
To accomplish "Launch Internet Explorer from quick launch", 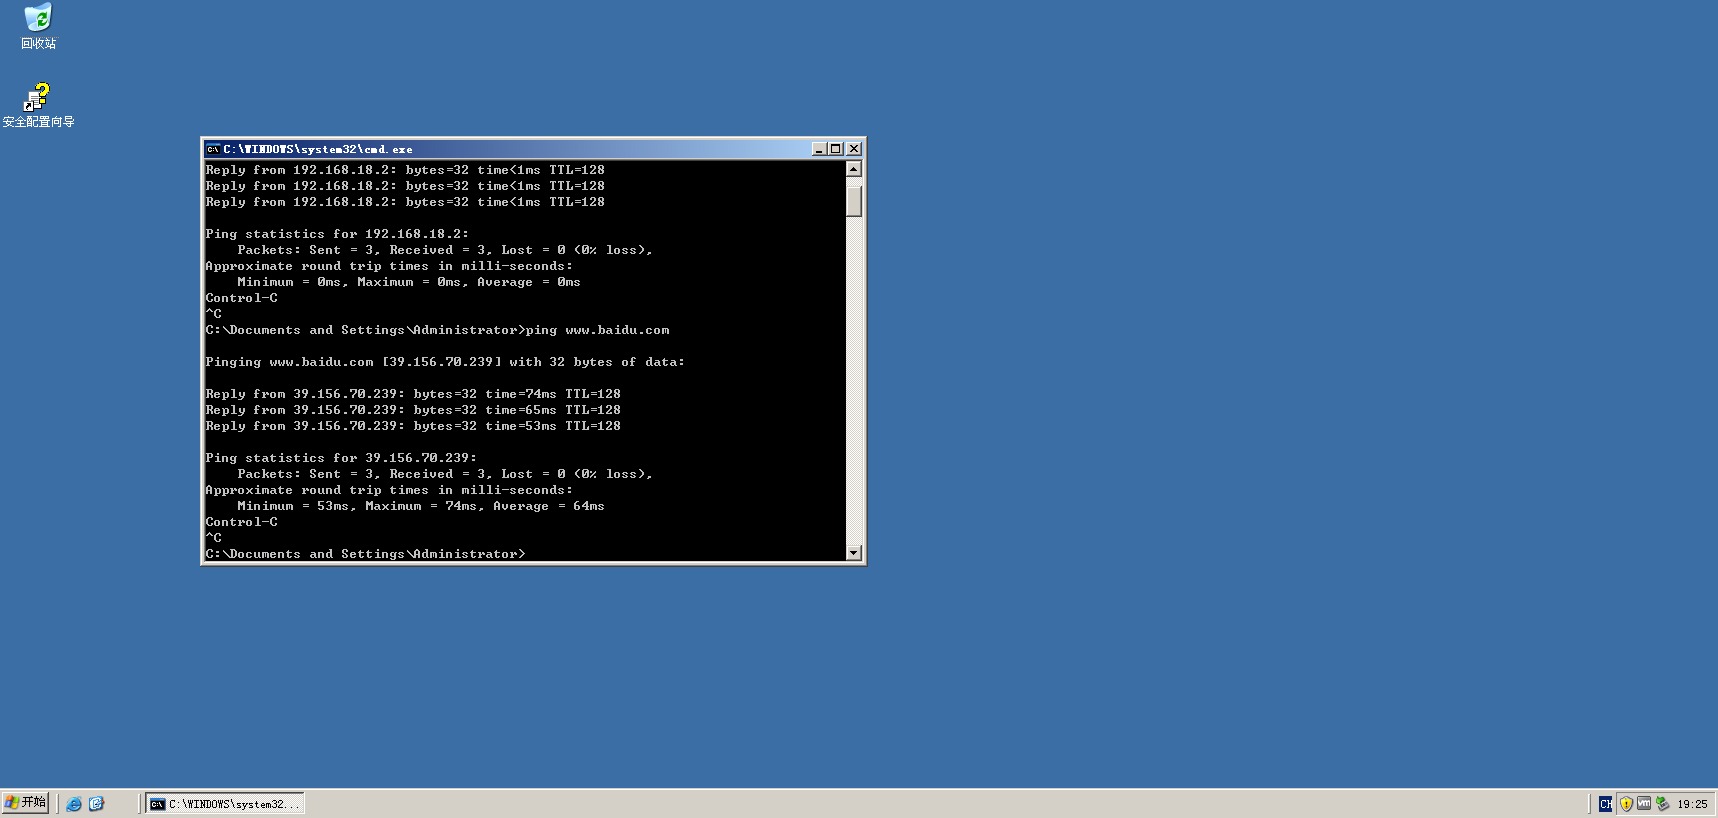I will (74, 804).
